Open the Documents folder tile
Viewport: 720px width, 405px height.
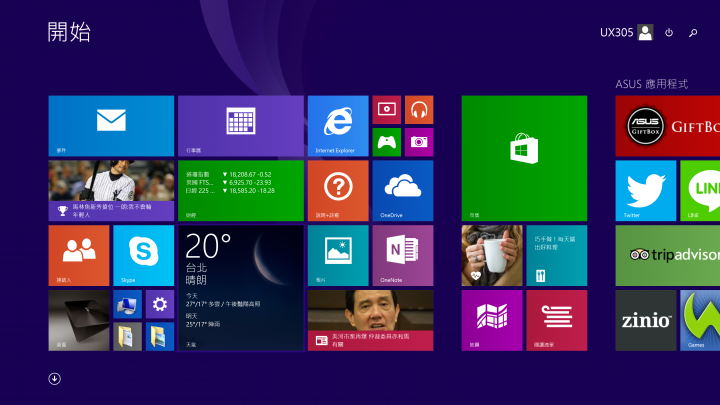127,336
